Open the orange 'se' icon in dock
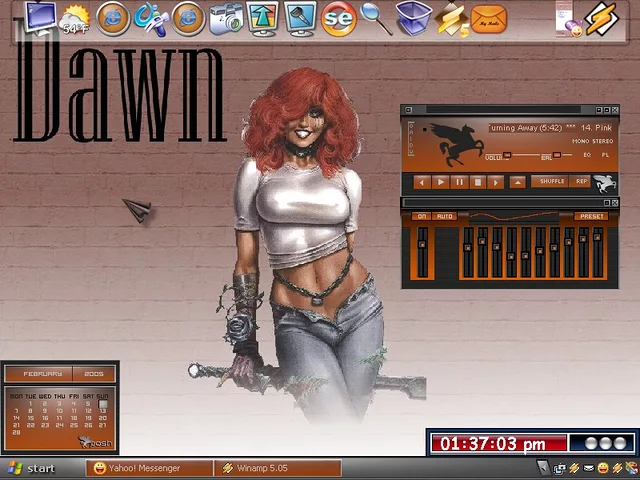The height and width of the screenshot is (480, 640). click(x=338, y=19)
